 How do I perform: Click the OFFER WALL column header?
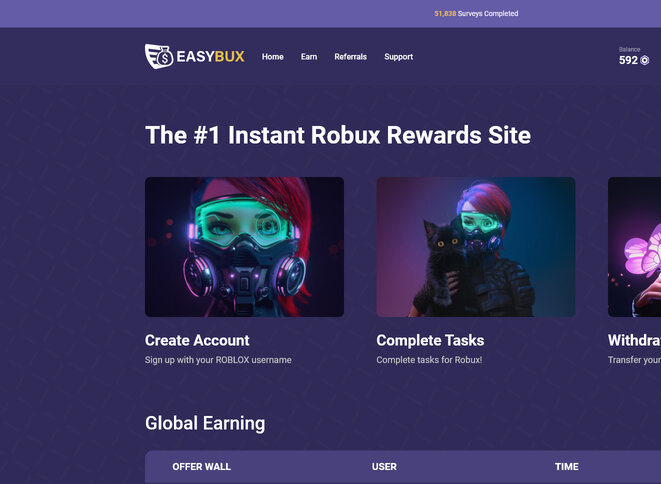(x=202, y=467)
